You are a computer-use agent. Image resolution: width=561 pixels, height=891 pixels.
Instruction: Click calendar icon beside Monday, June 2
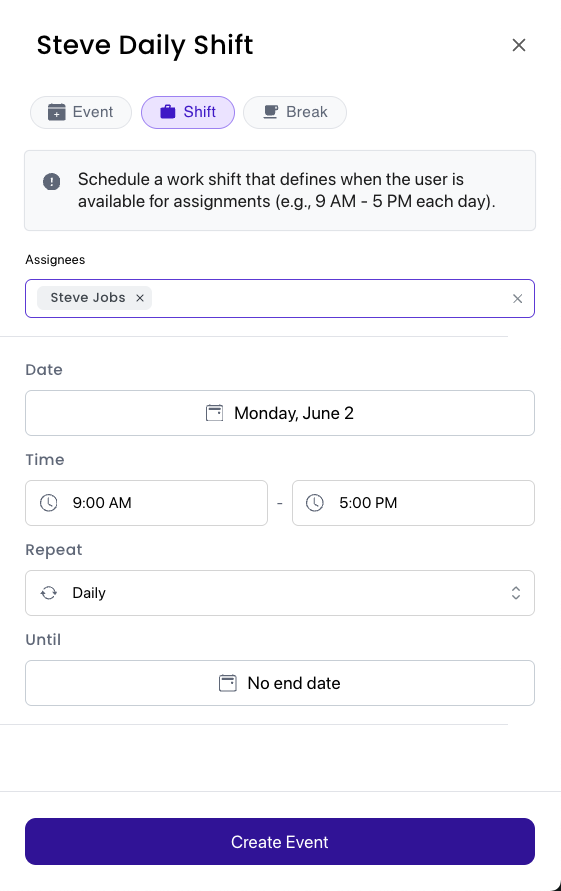point(214,413)
